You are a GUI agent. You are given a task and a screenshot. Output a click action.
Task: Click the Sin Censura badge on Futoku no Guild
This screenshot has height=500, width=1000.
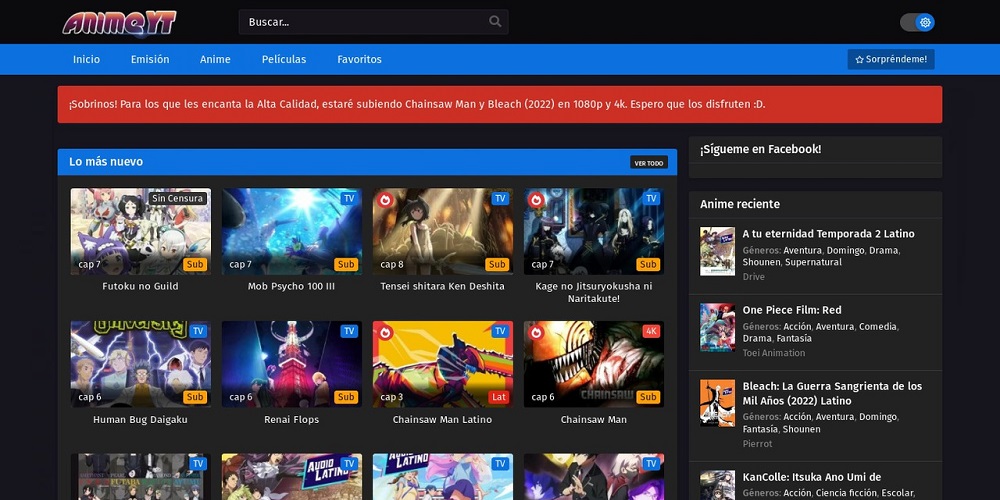coord(177,198)
